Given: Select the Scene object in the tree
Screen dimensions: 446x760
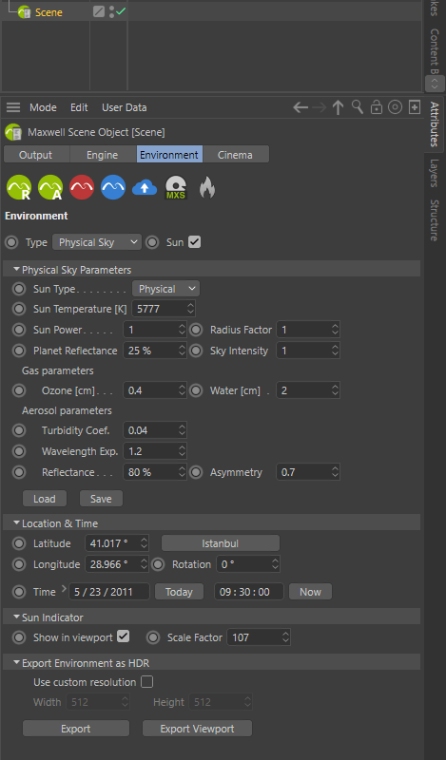Looking at the screenshot, I should (x=48, y=12).
